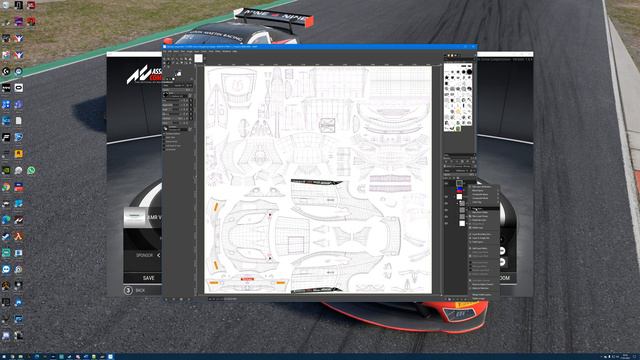Open the Windows Start menu
This screenshot has height=360, width=640.
pyautogui.click(x=3, y=356)
